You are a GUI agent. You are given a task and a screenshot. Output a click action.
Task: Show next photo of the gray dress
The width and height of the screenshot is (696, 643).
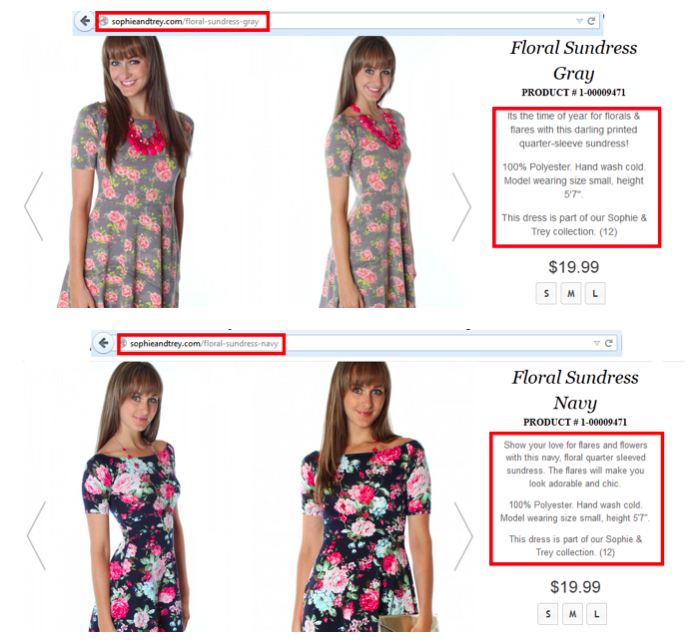pos(462,207)
